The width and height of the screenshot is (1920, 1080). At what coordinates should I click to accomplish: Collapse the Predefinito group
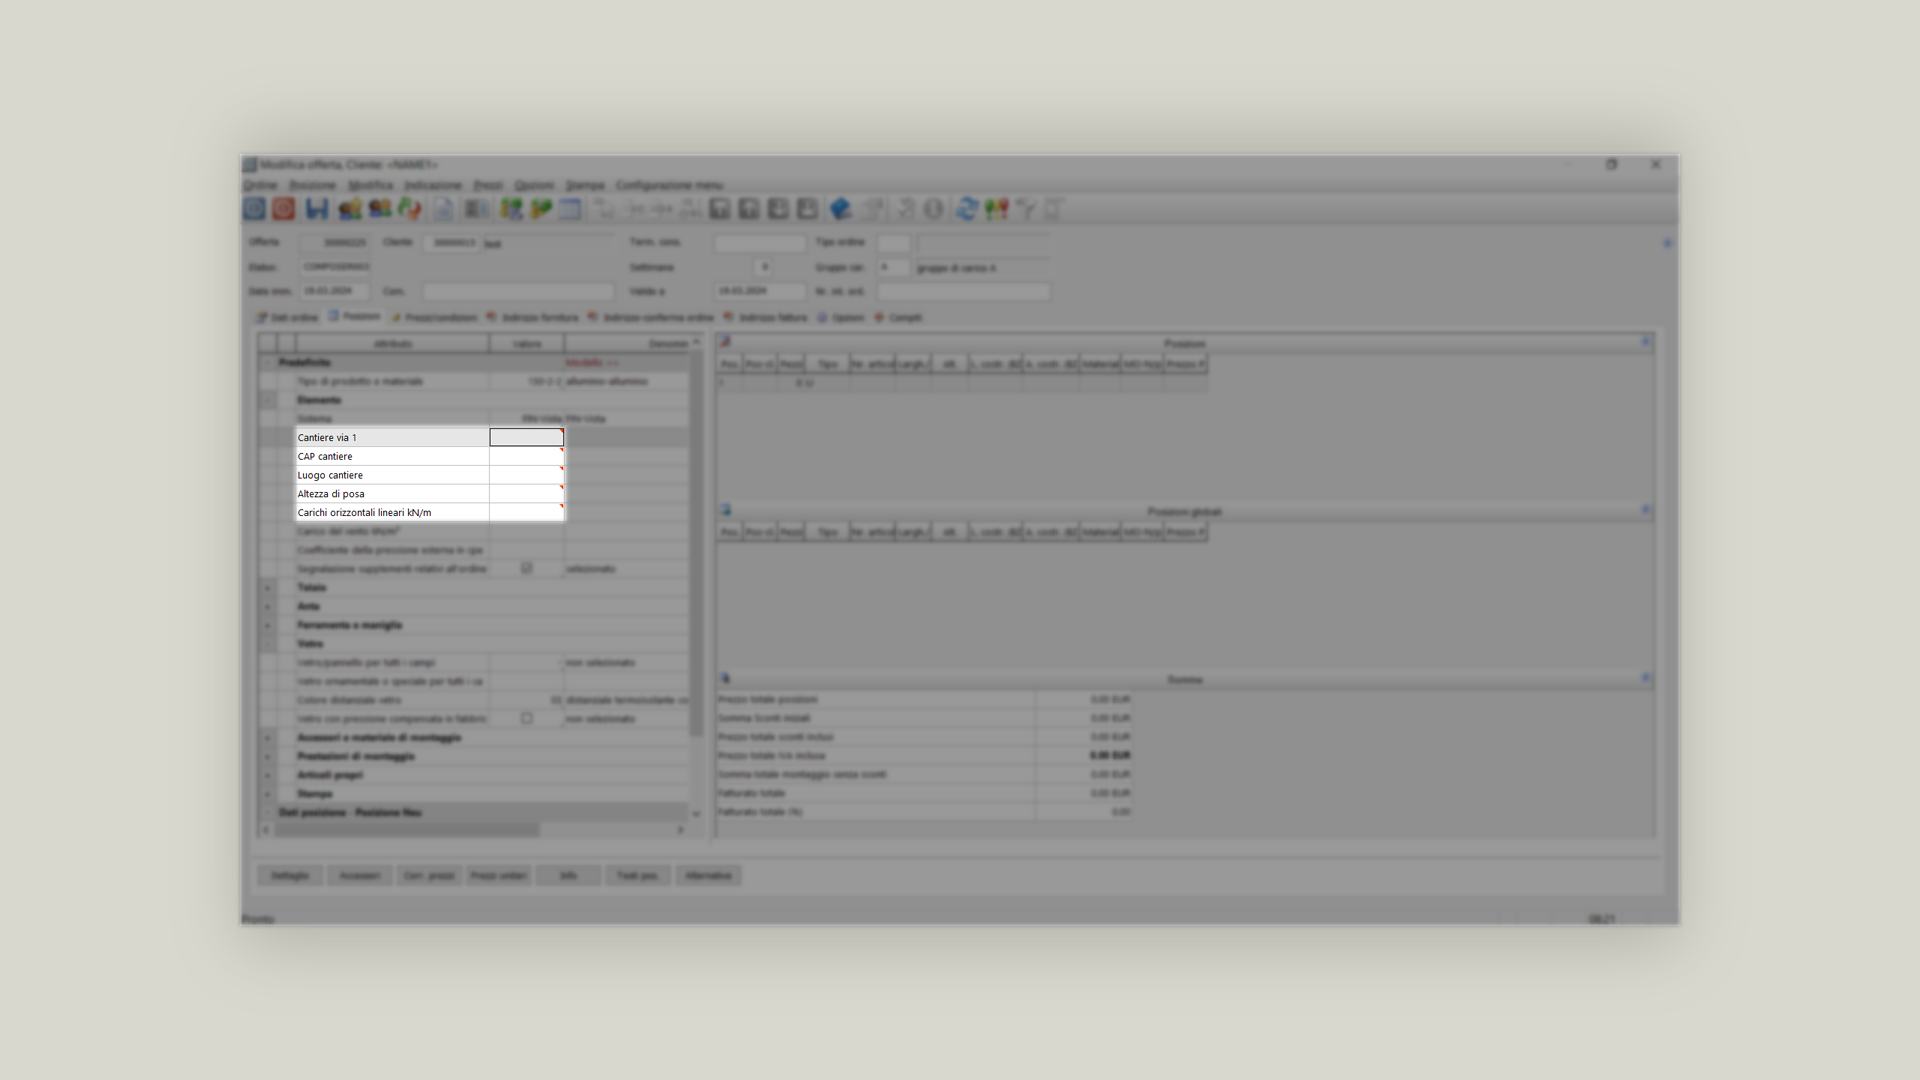[267, 362]
